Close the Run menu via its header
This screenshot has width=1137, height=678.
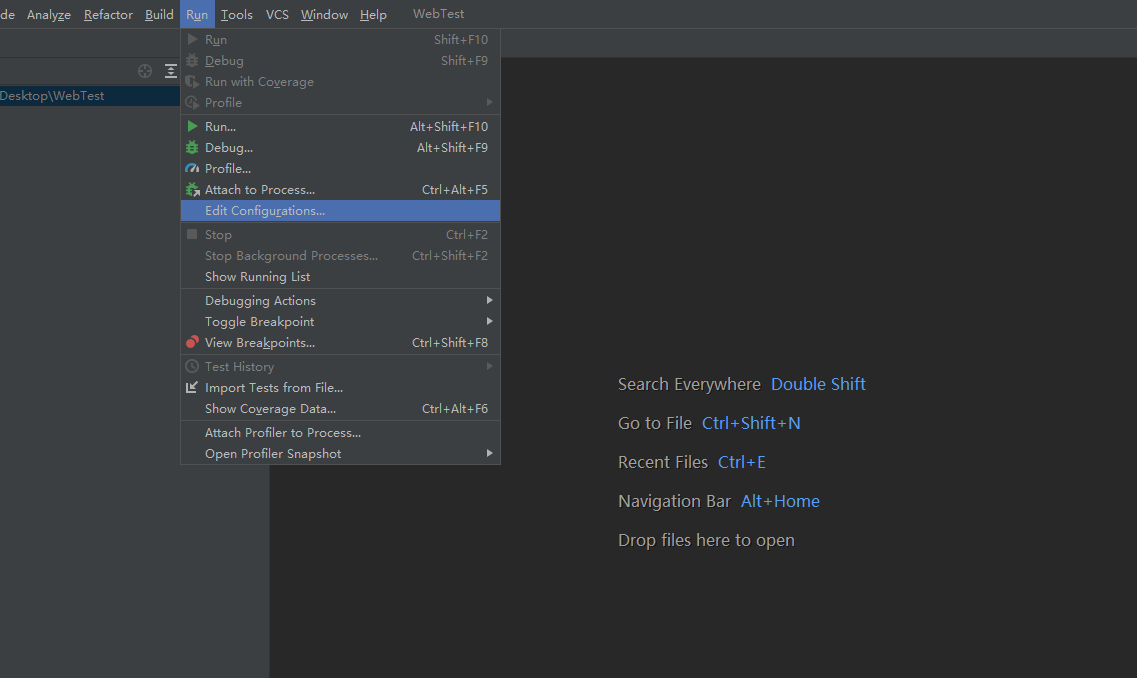pos(197,15)
